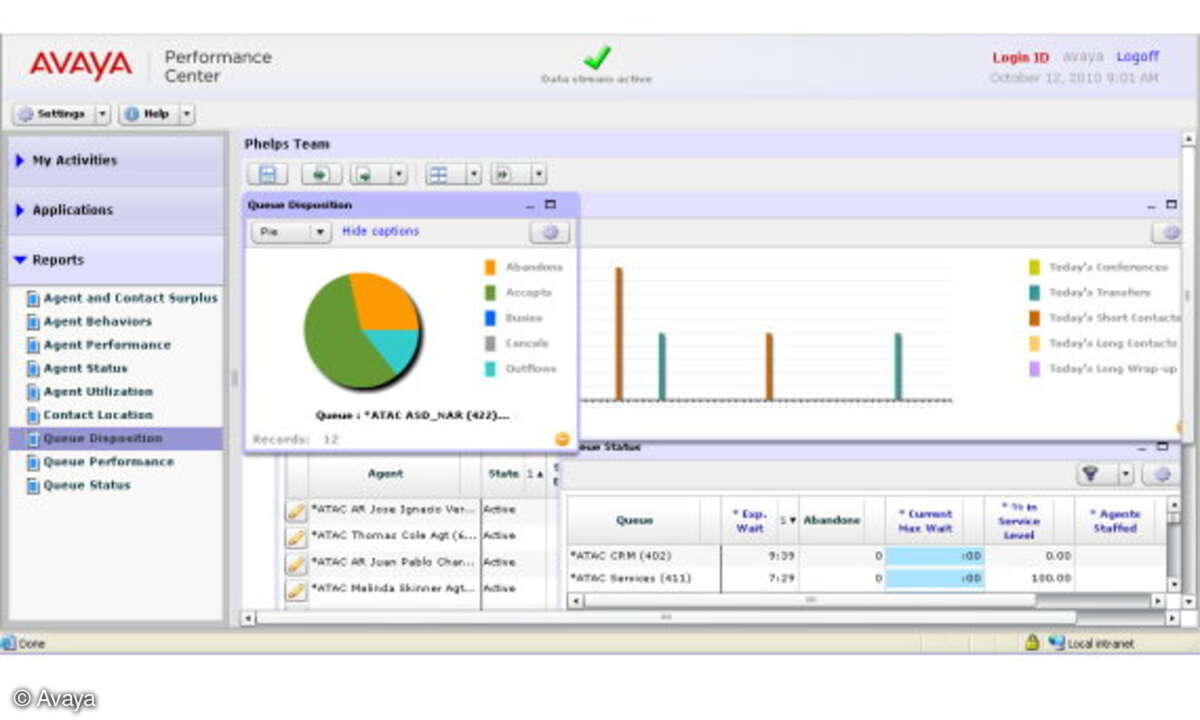
Task: Click the Phelps Team heading text
Action: point(287,144)
